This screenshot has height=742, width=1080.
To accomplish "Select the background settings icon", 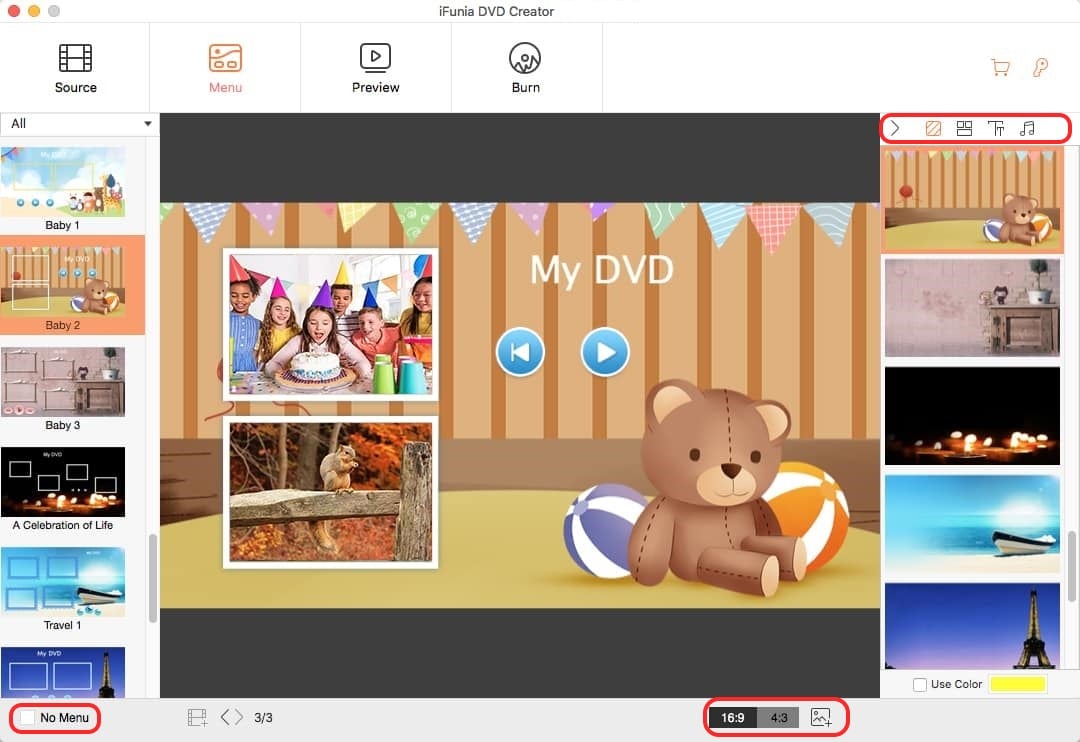I will (932, 129).
